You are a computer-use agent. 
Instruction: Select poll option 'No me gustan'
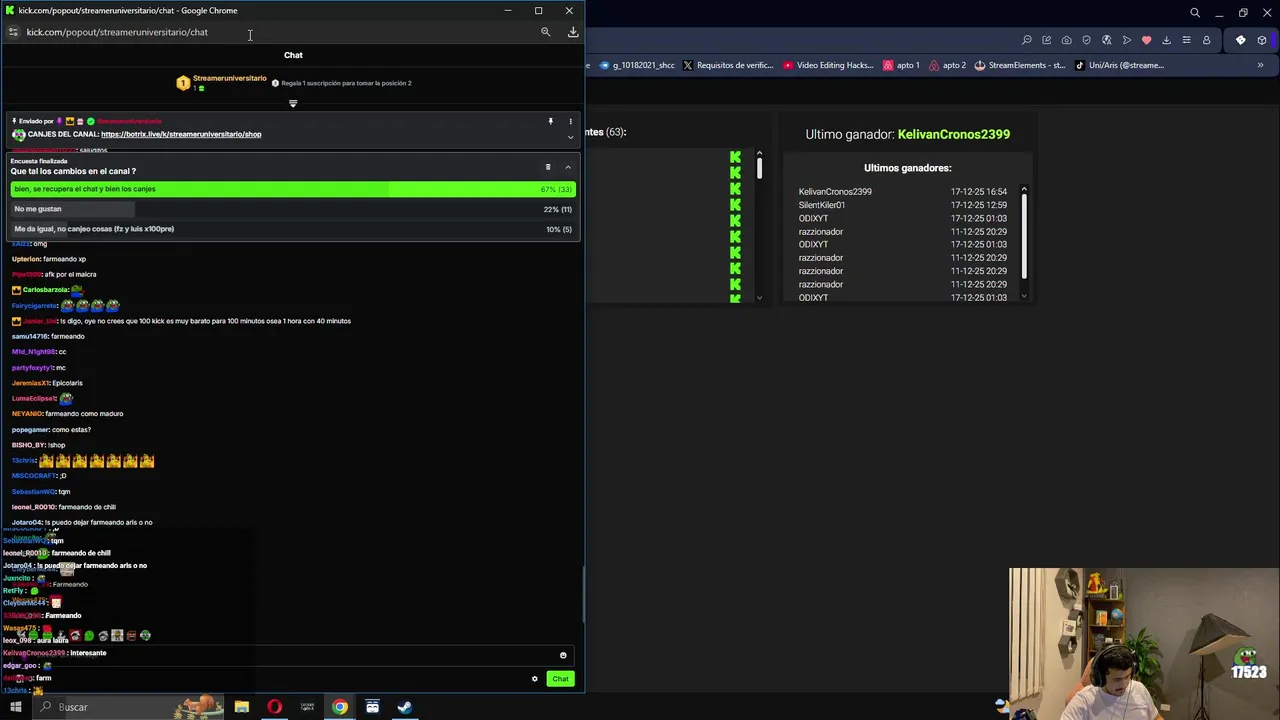[x=293, y=209]
